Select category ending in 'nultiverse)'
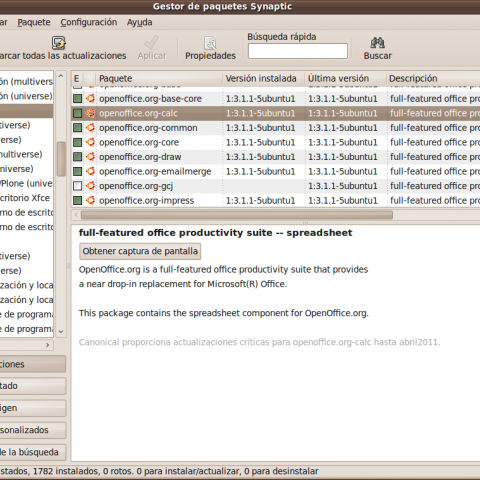Viewport: 480px width, 480px height. point(26,154)
